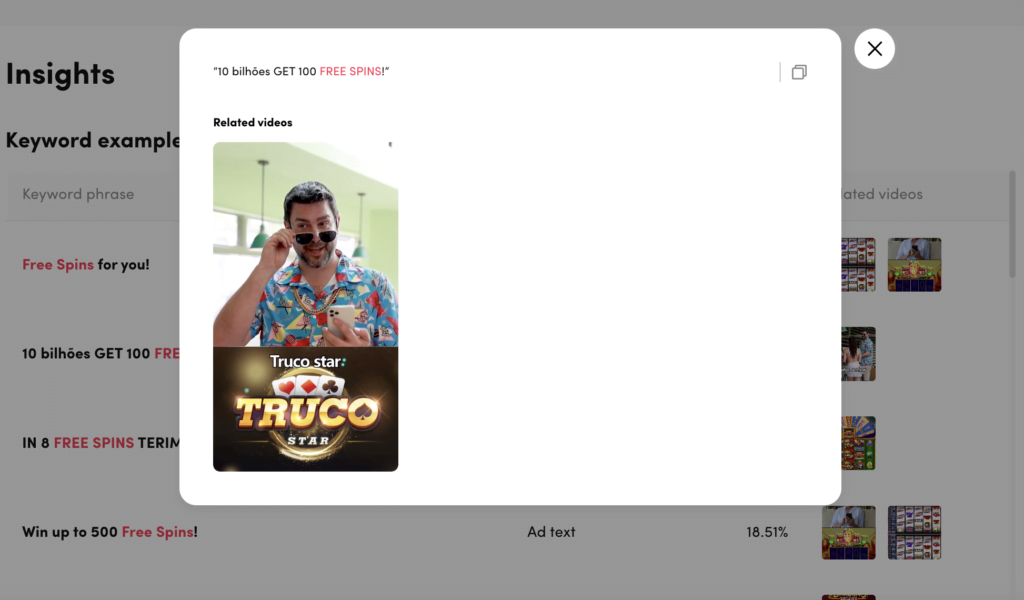Select the quoted "10 bilhões GET 100 FREE SPINS!" phrase

pos(301,71)
